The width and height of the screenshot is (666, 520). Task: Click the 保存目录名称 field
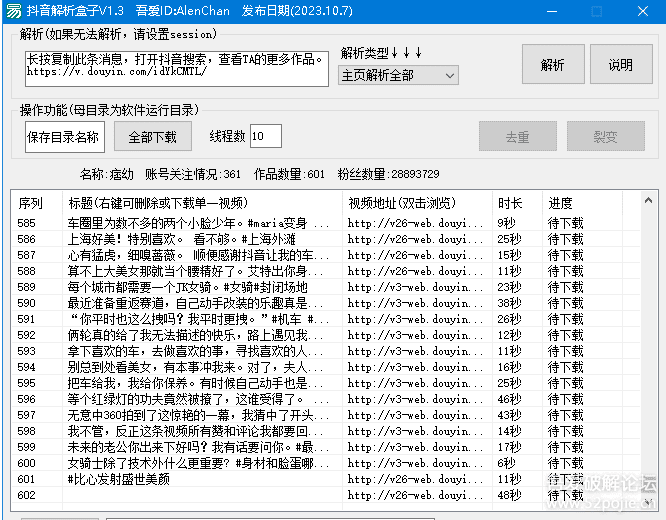[65, 137]
